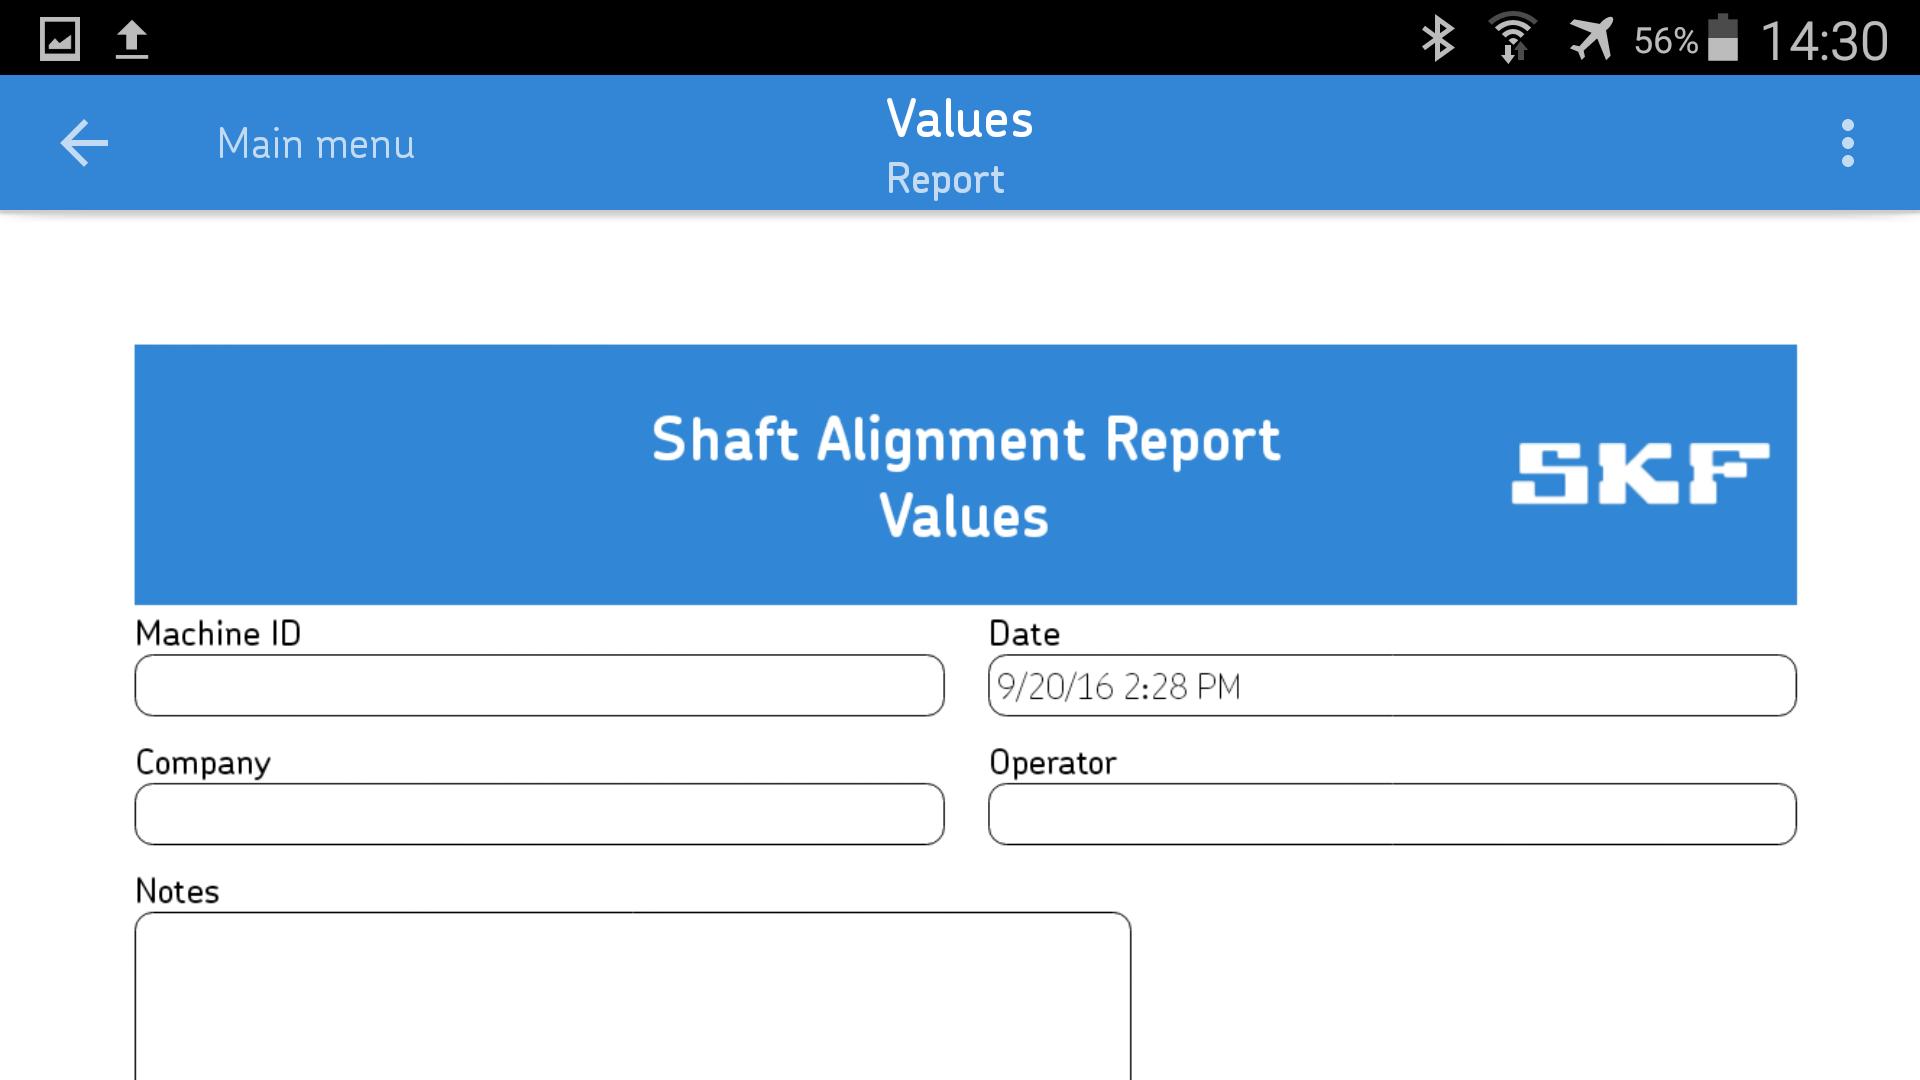Image resolution: width=1920 pixels, height=1080 pixels.
Task: Tap the Operator label
Action: (1052, 763)
